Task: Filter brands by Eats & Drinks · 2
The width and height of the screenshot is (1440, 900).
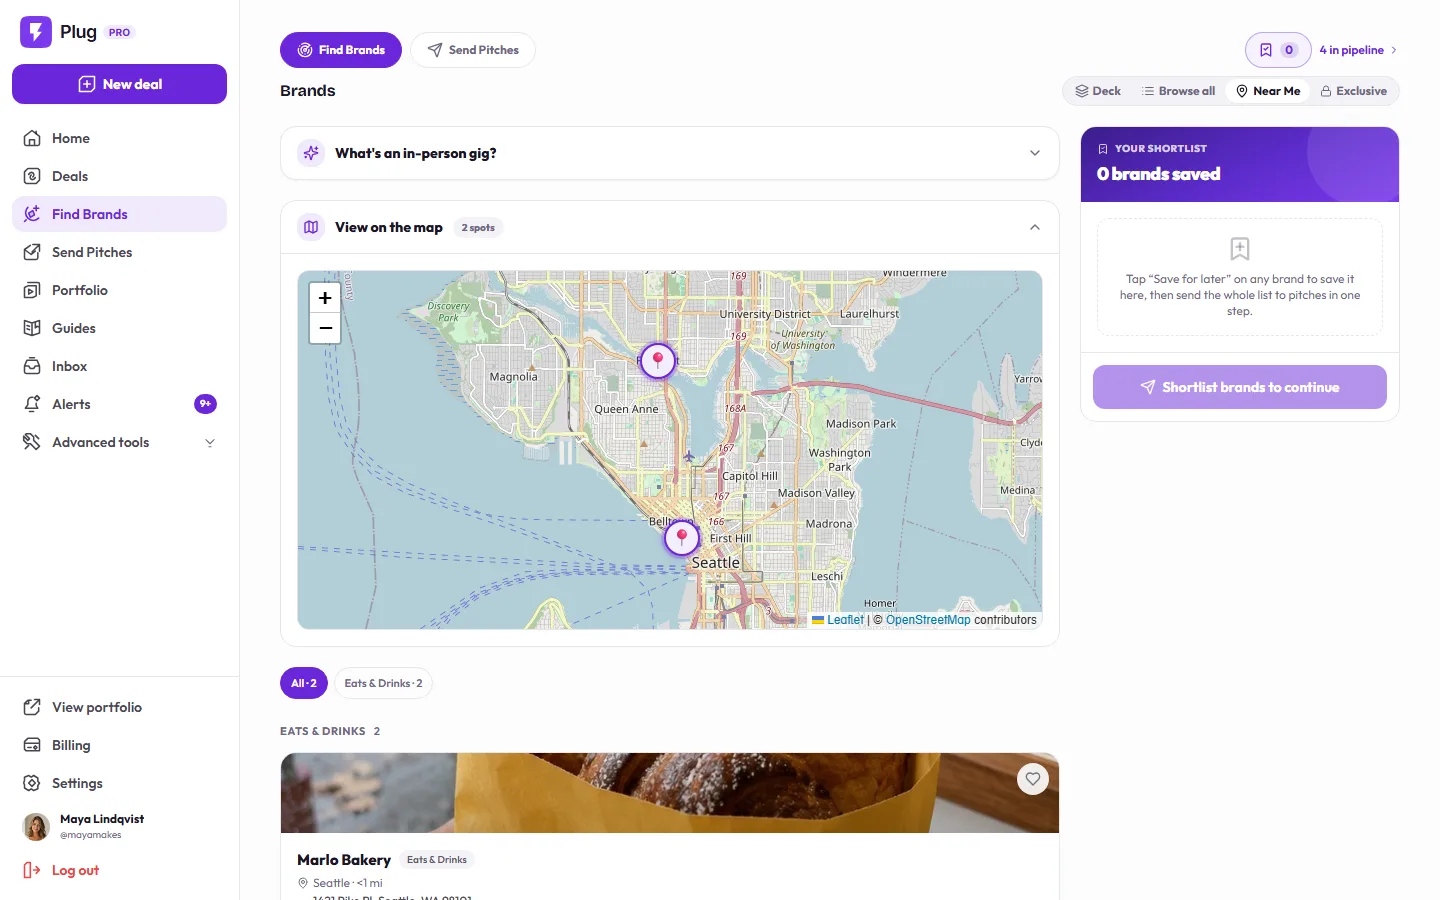Action: tap(383, 683)
